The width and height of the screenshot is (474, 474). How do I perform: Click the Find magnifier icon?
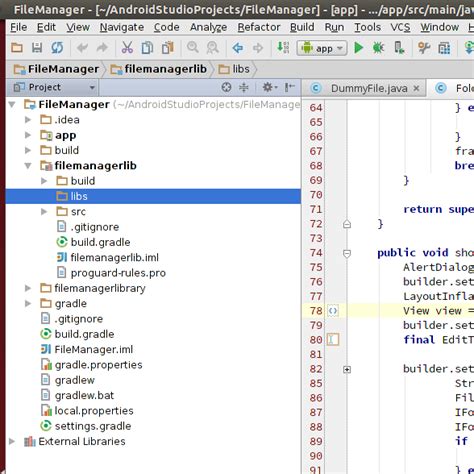[x=193, y=48]
